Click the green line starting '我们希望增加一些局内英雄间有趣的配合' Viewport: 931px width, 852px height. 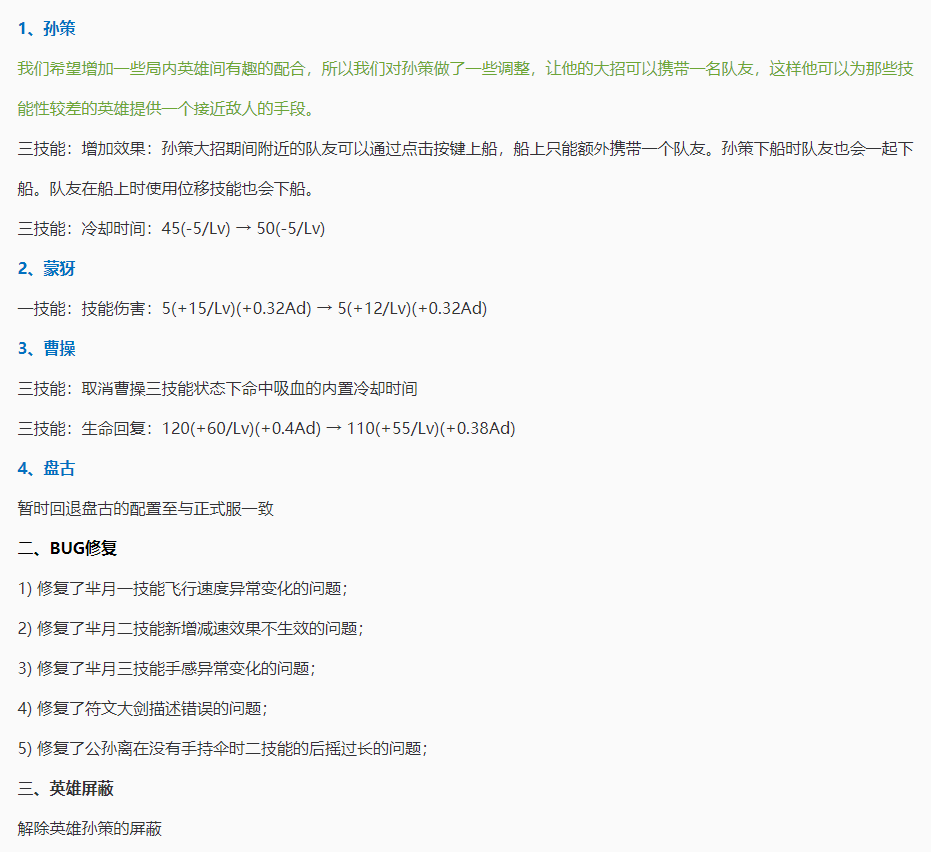[466, 69]
